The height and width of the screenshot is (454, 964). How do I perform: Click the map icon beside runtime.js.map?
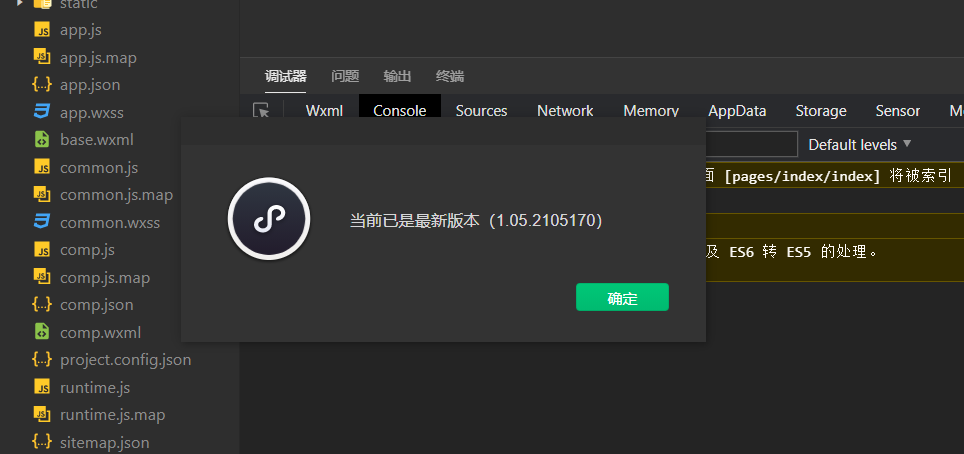[x=41, y=415]
